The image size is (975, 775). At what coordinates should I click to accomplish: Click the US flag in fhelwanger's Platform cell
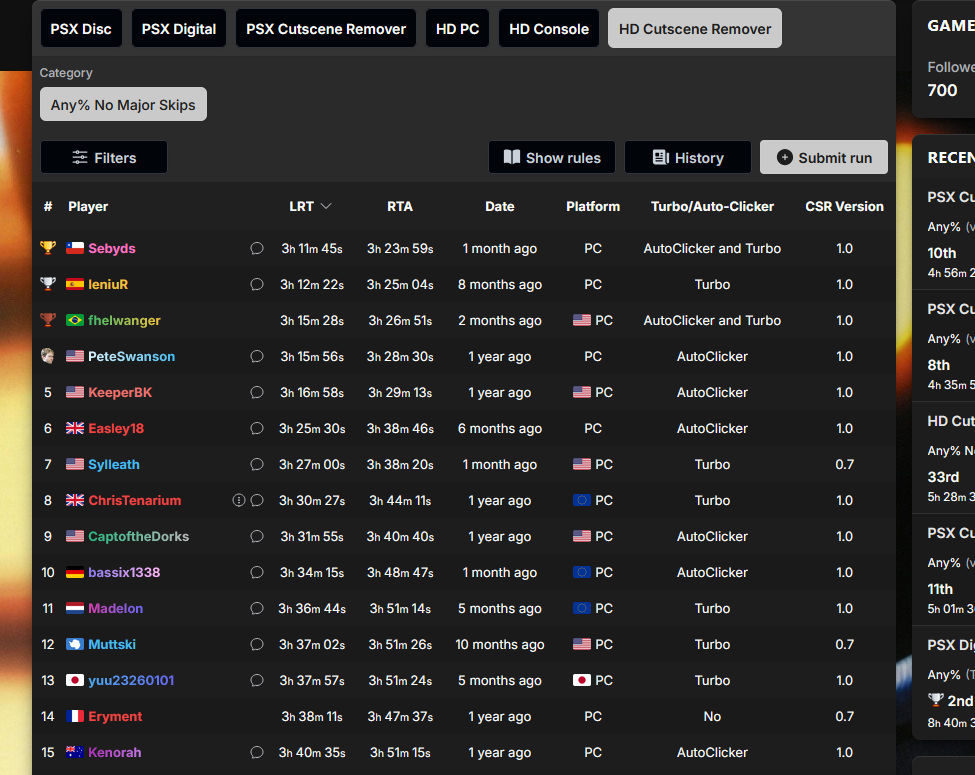tap(582, 320)
